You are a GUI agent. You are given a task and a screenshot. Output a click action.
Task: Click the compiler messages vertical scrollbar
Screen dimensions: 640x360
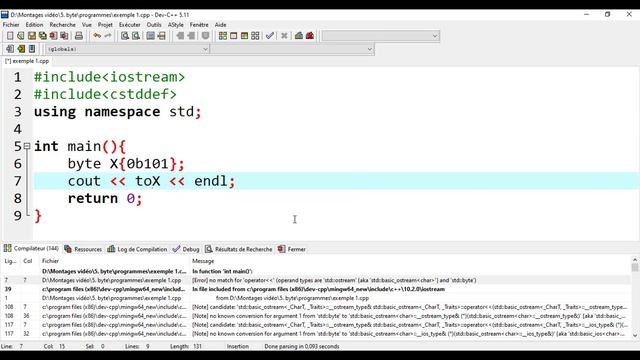tap(635, 298)
